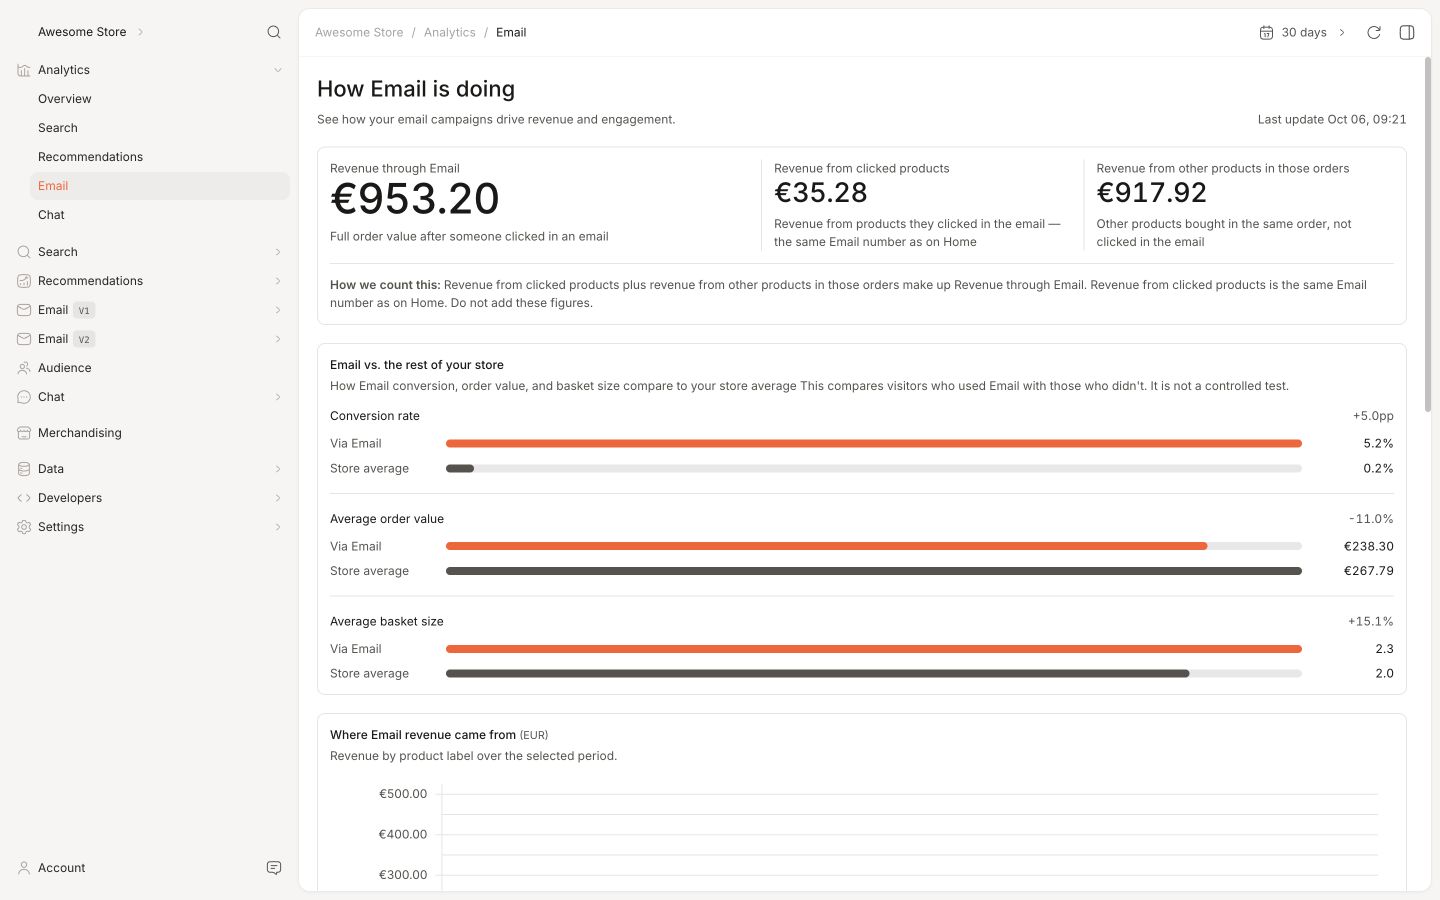This screenshot has height=900, width=1440.
Task: Click the Data database icon
Action: click(x=24, y=469)
